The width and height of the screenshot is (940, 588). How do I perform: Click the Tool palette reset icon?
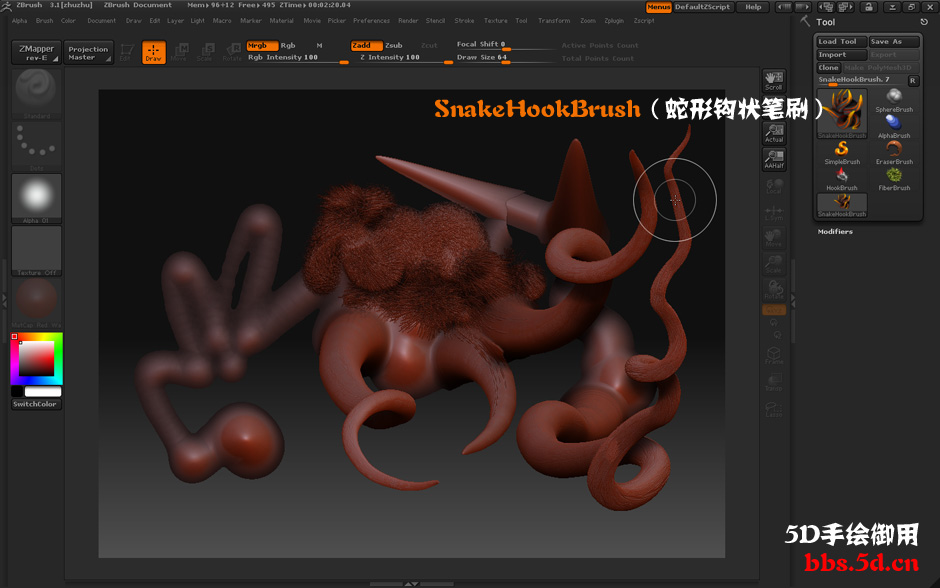(924, 22)
